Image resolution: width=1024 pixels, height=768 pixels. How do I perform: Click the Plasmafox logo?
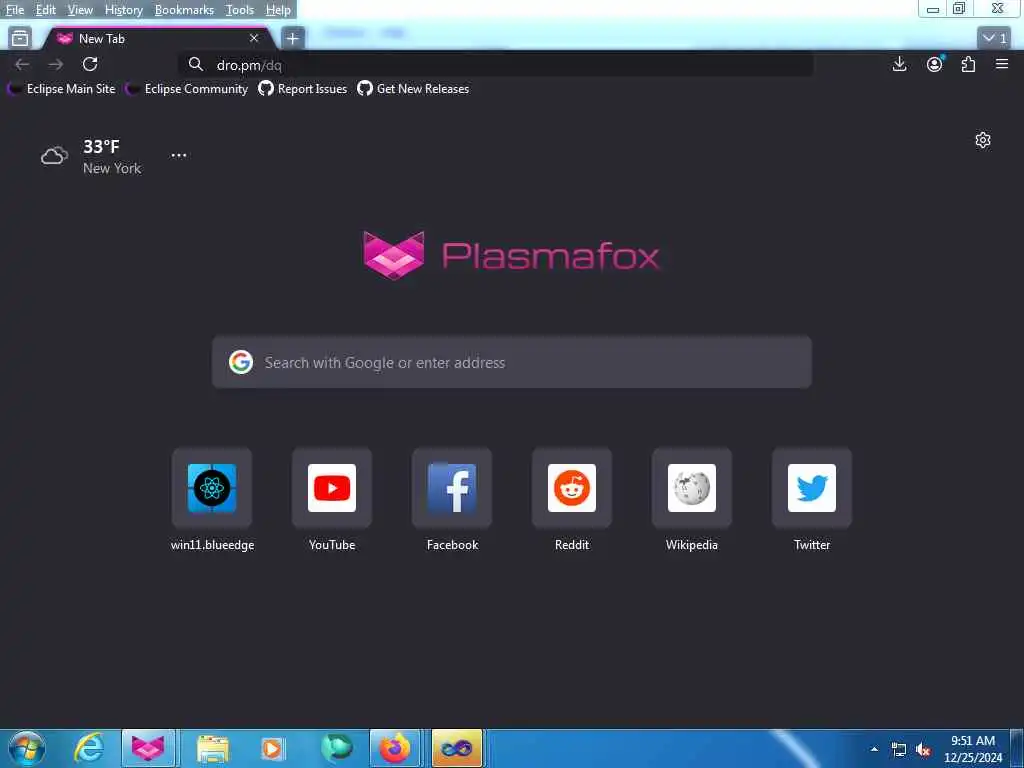point(511,255)
